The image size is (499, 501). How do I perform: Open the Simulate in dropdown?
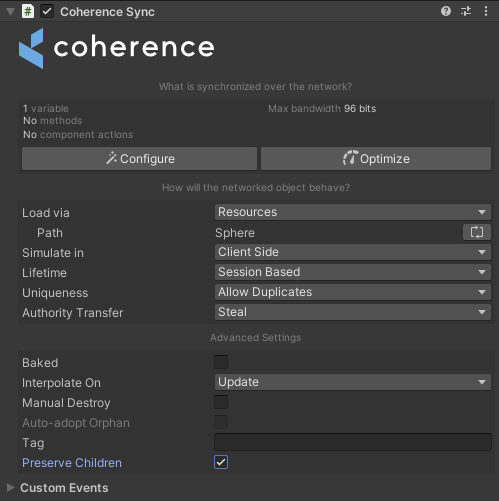353,252
